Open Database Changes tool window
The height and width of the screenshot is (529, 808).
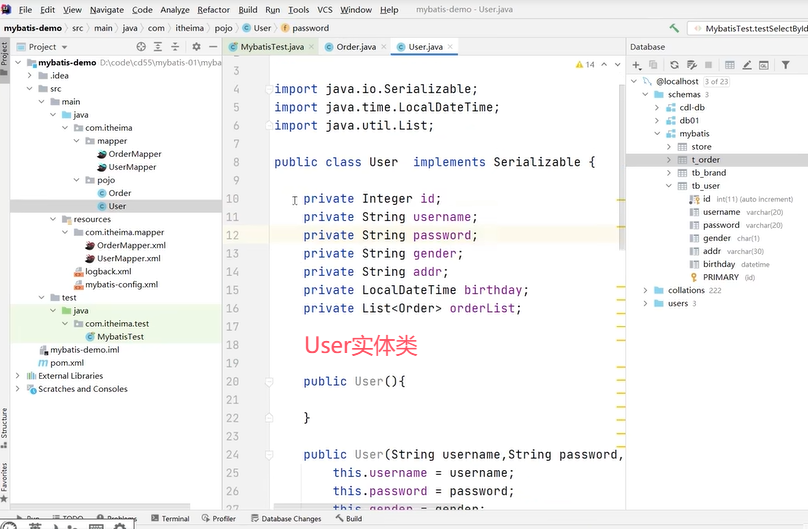pyautogui.click(x=286, y=519)
